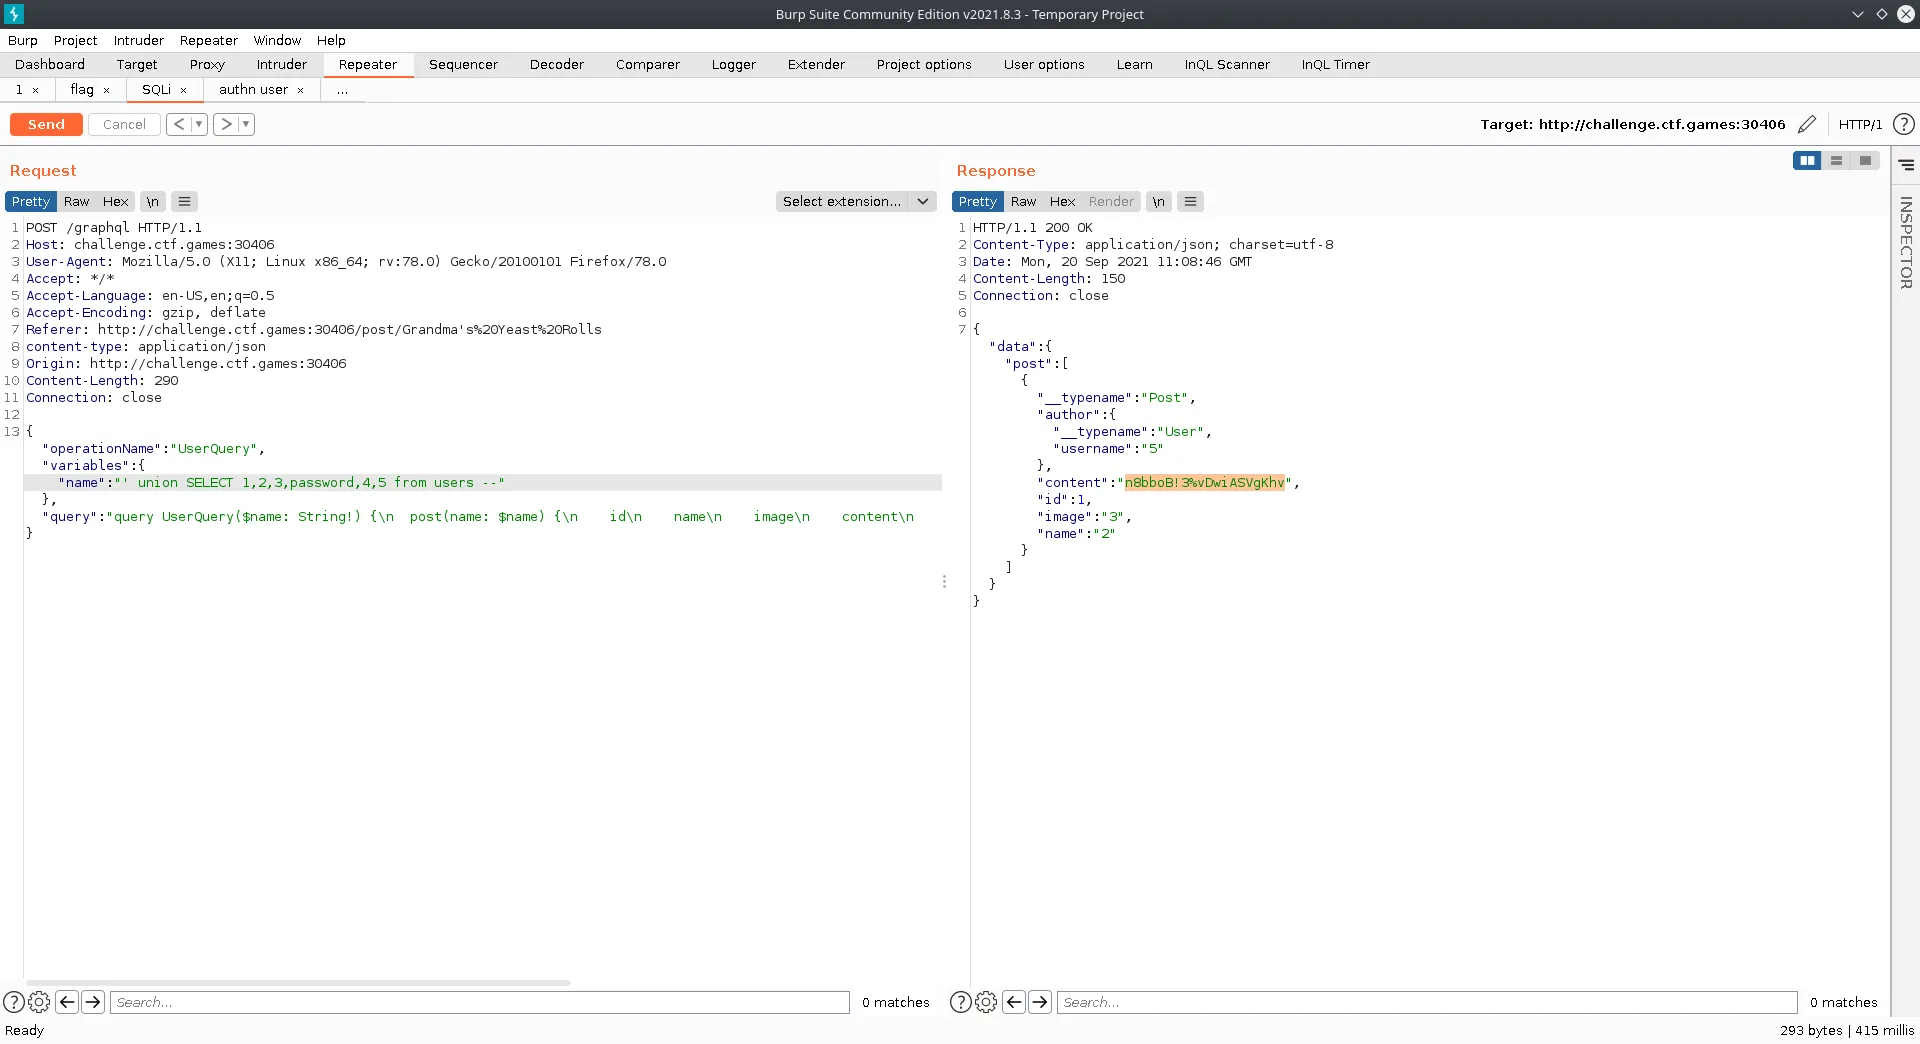This screenshot has width=1920, height=1044.
Task: Open history dropdown beside back arrow
Action: point(199,124)
